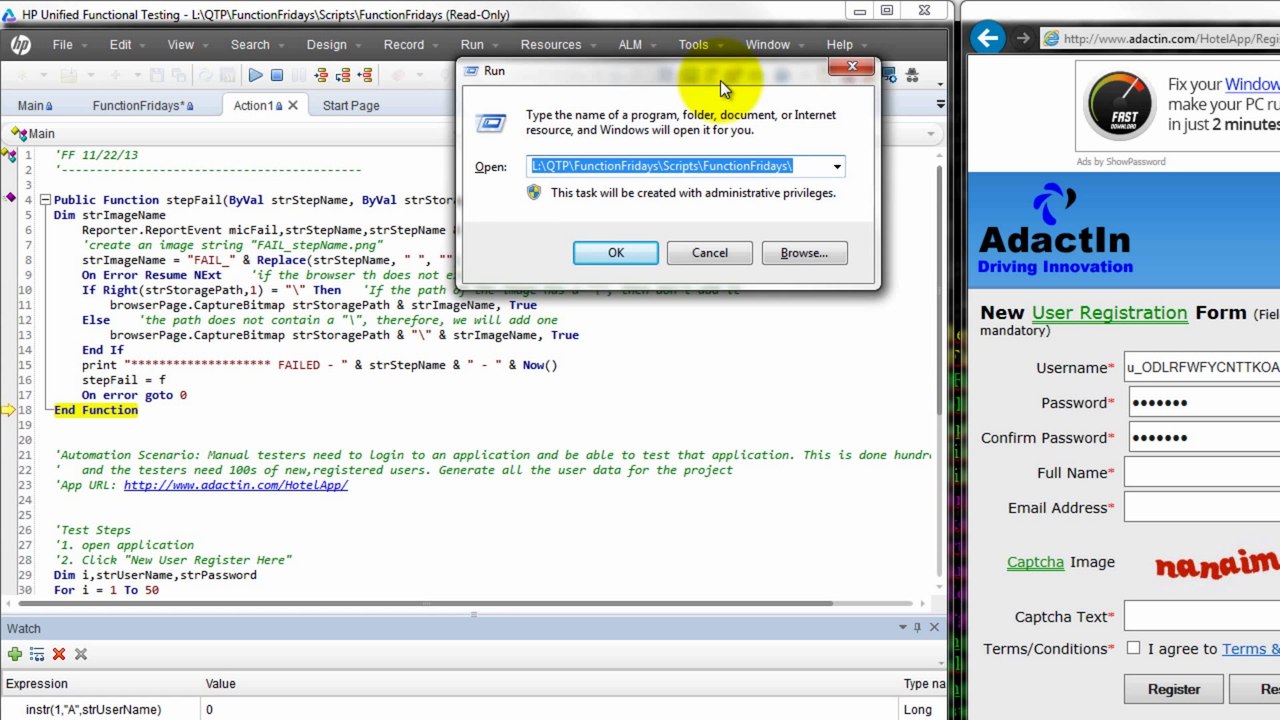Start the test with the Run play icon
The height and width of the screenshot is (720, 1280).
(255, 75)
